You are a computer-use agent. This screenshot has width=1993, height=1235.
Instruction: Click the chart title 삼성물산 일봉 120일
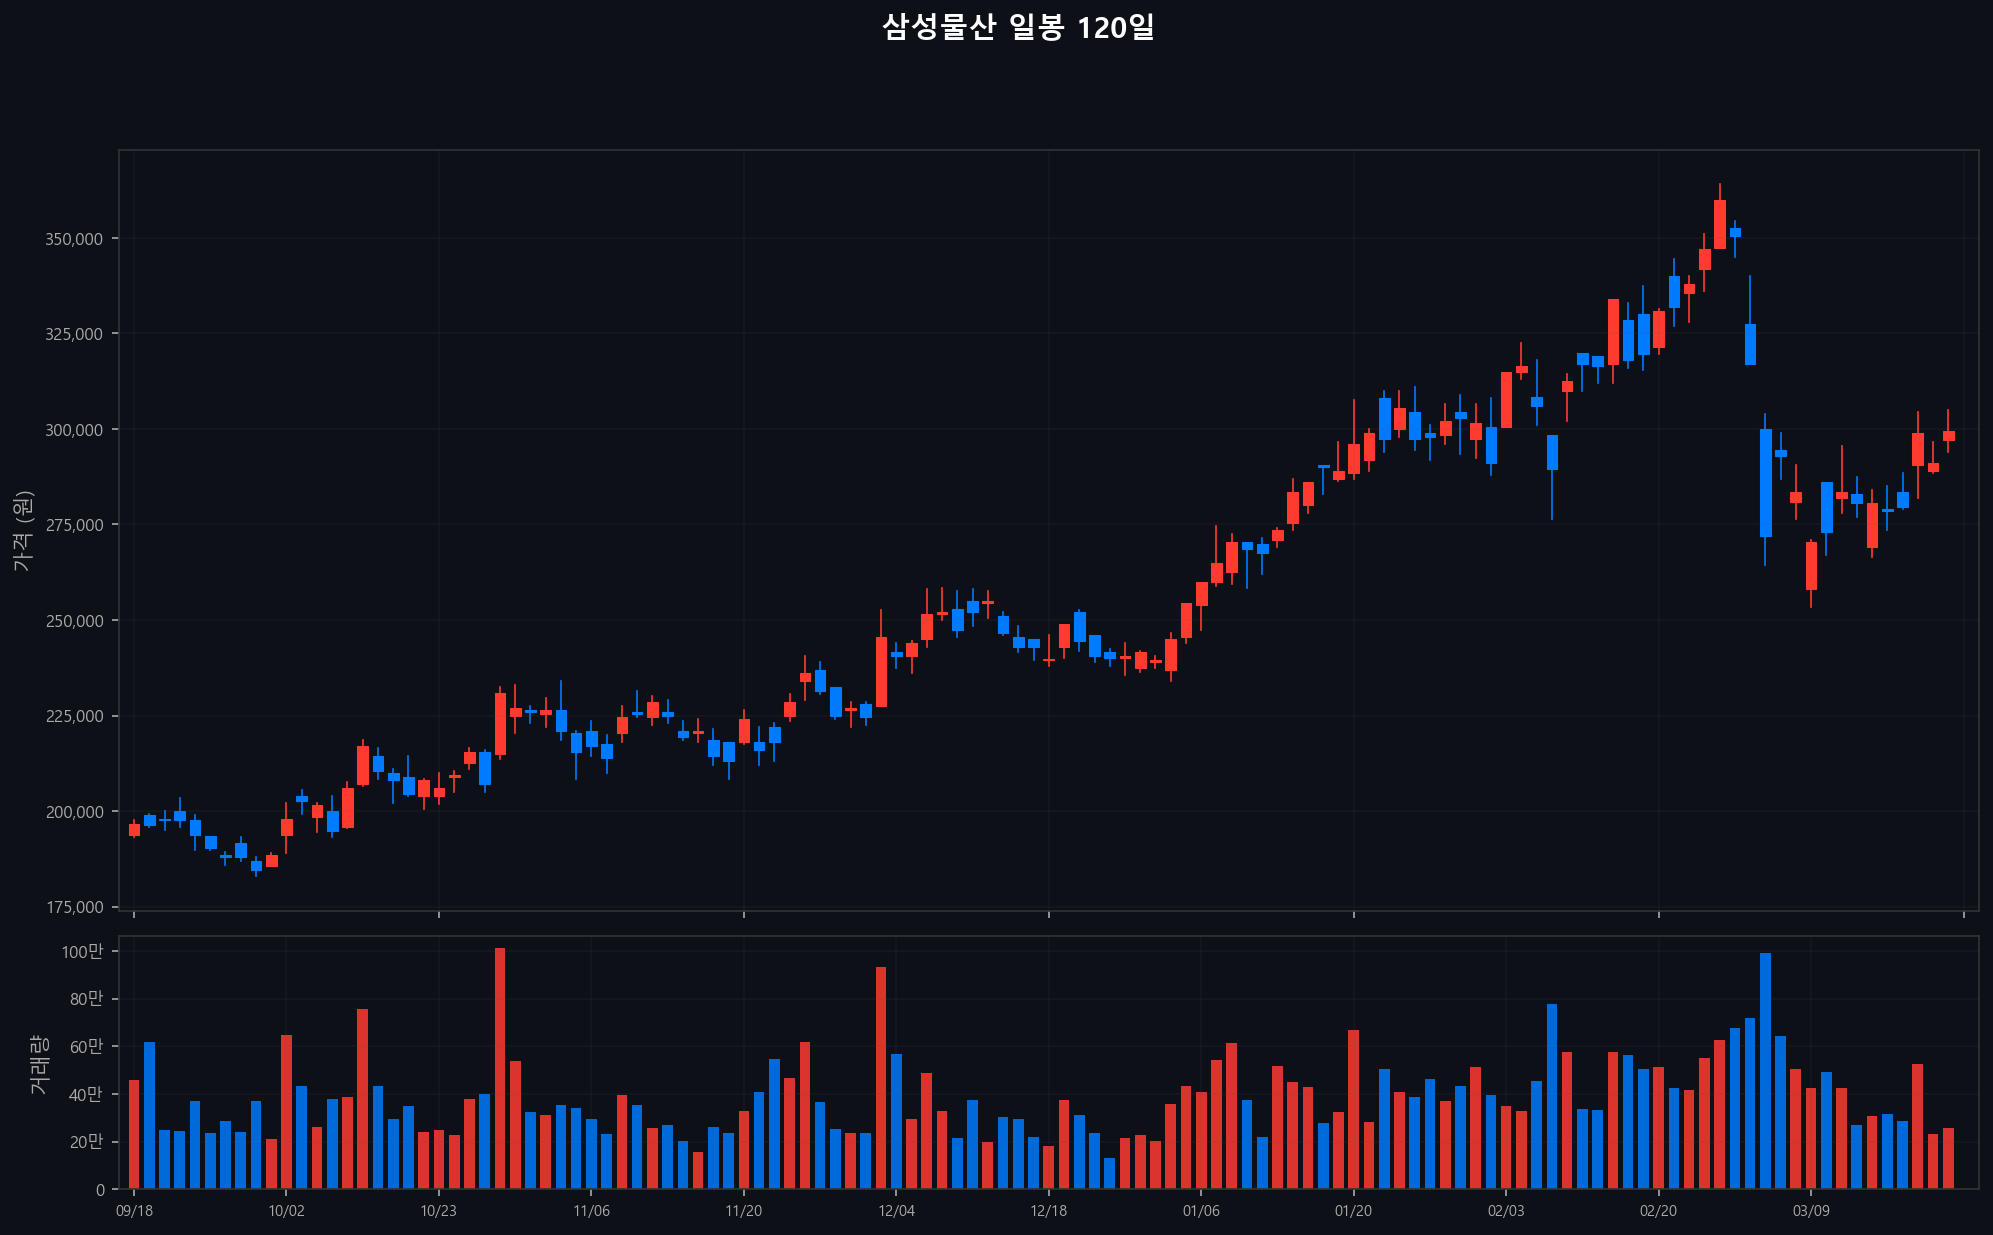point(1018,27)
